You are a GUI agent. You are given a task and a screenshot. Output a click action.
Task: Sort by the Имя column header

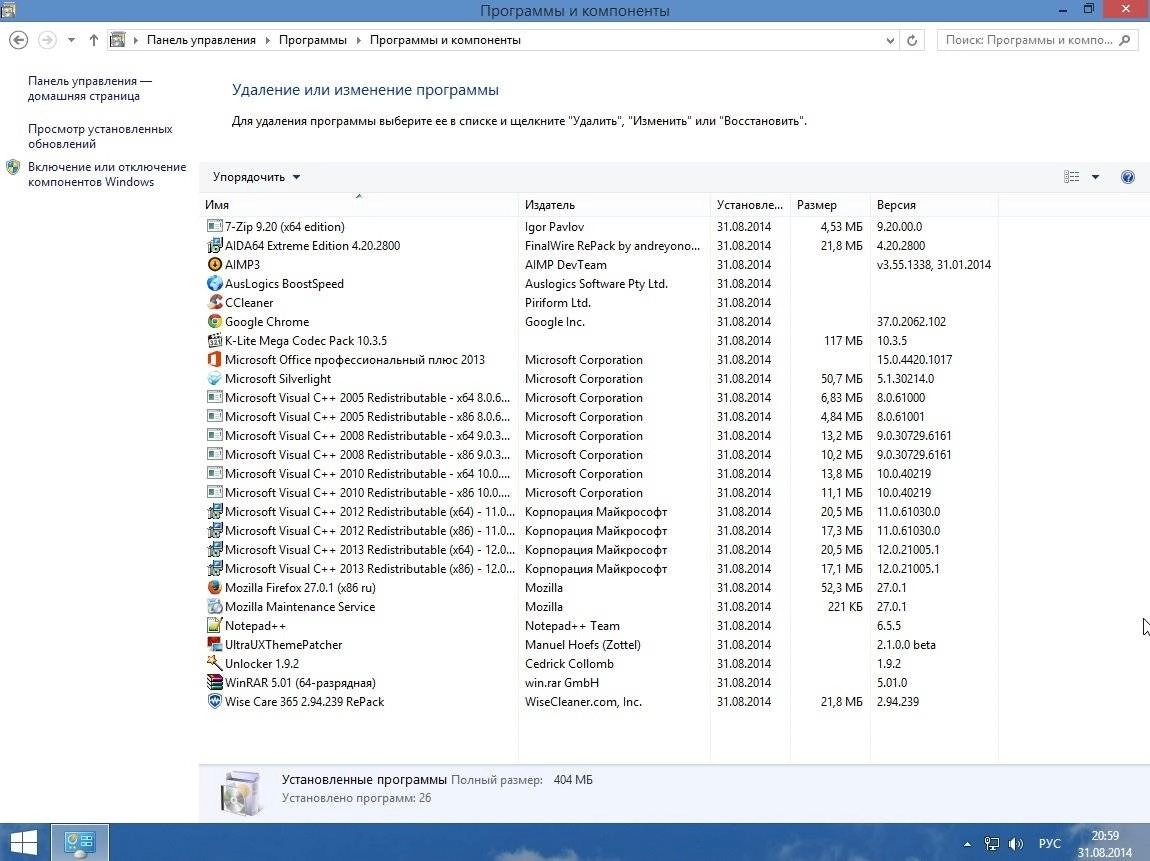[x=358, y=205]
